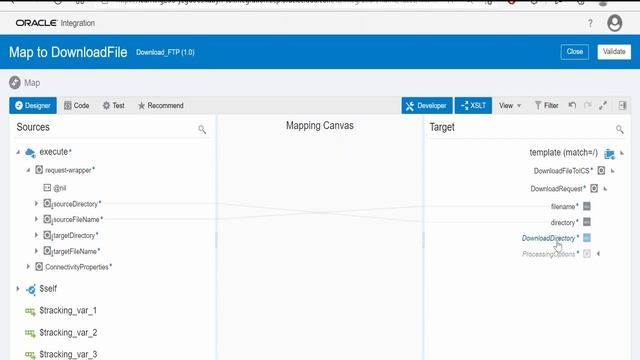Viewport: 640px width, 360px height.
Task: Expand the sourceDirectory node
Action: pos(36,203)
